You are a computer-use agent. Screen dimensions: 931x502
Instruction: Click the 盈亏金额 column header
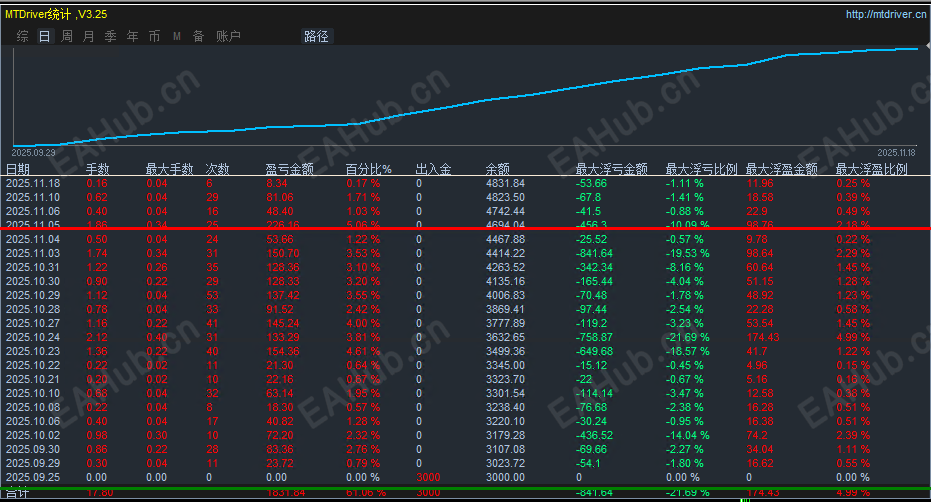point(289,169)
